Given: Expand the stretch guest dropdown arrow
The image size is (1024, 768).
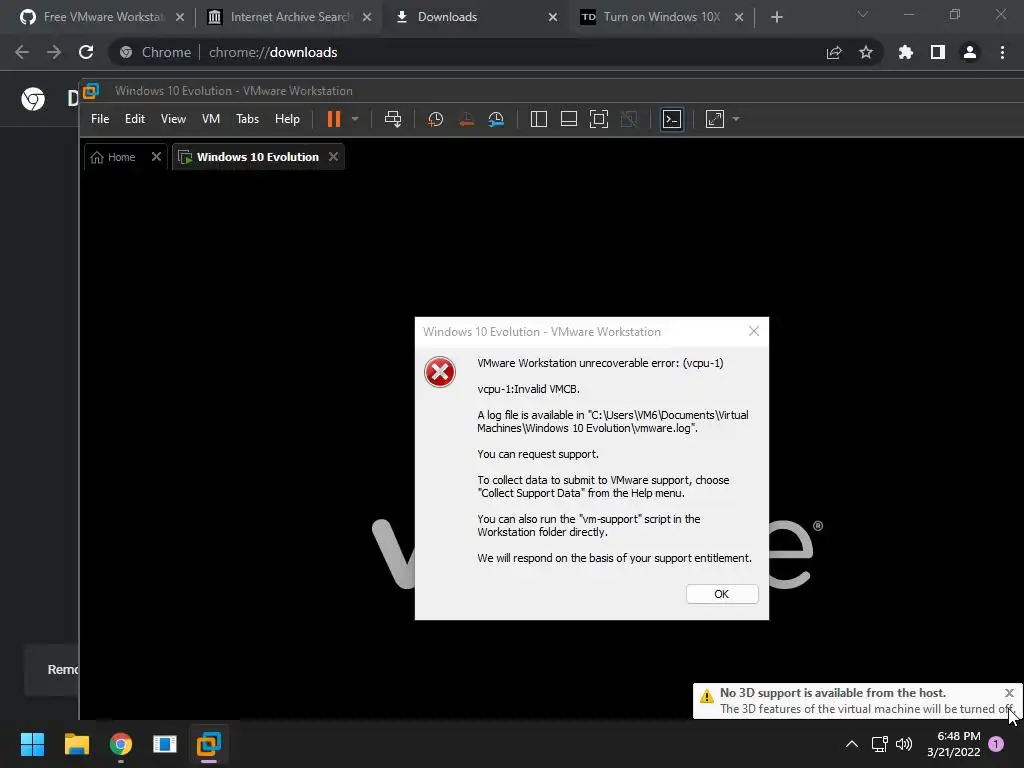Looking at the screenshot, I should [736, 119].
